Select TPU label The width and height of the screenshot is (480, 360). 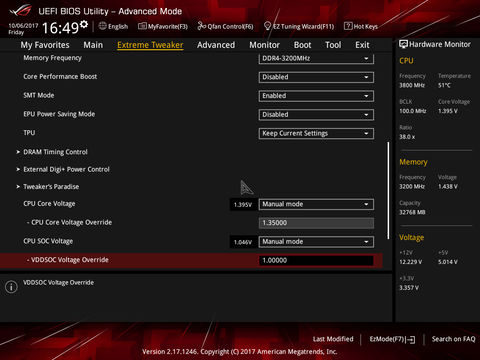(x=29, y=133)
